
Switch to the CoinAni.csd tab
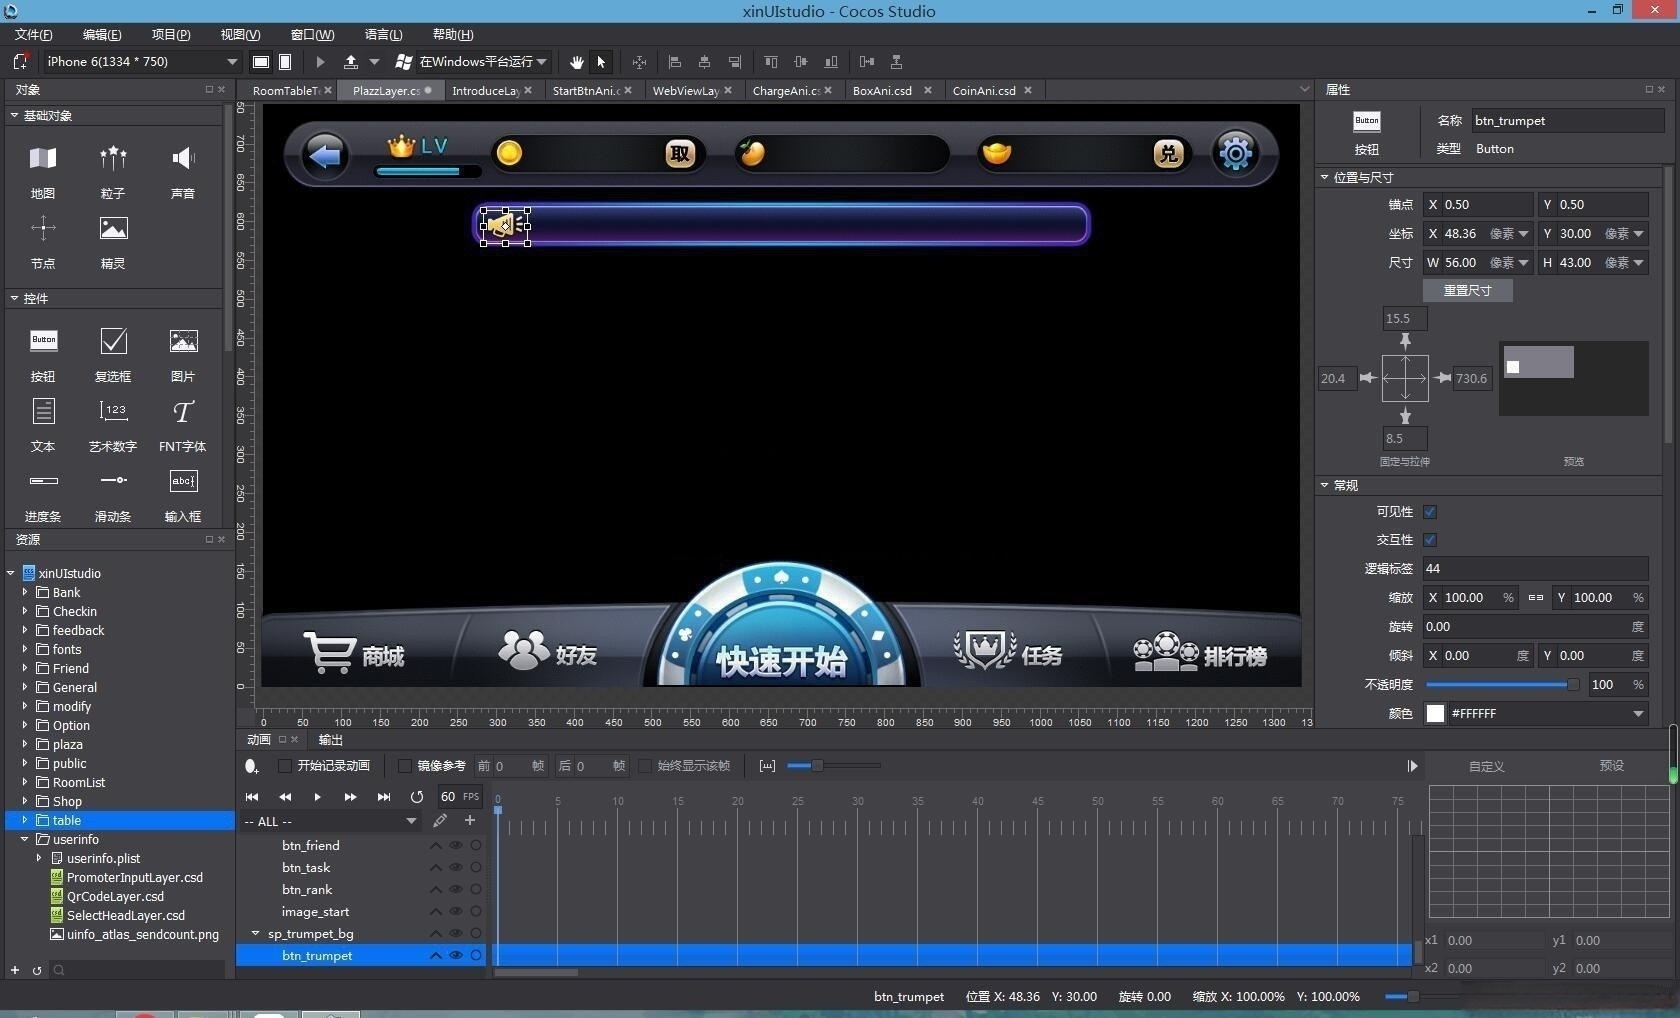coord(984,91)
